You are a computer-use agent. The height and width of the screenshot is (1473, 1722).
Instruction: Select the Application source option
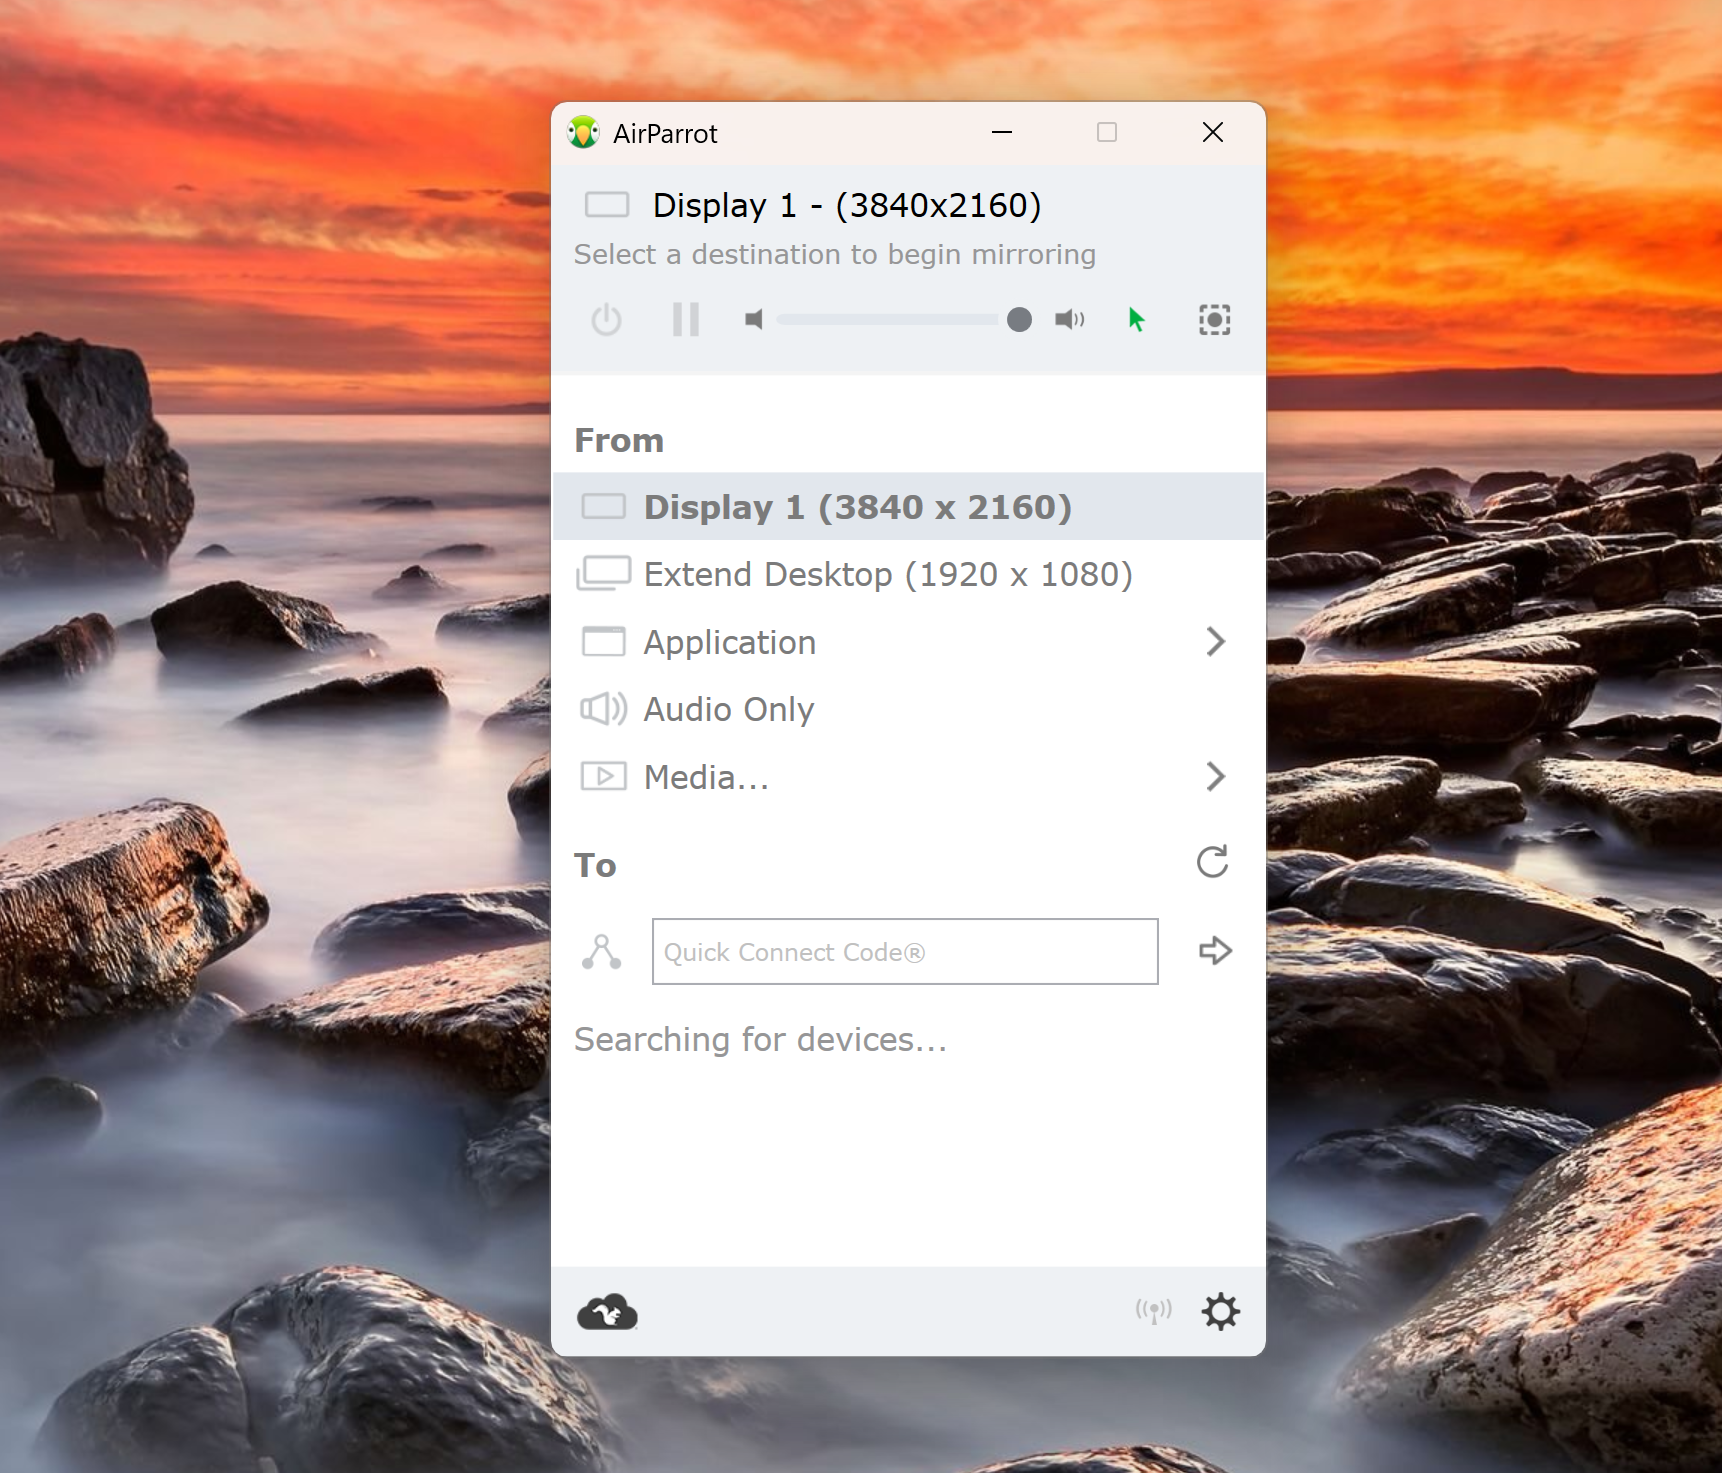[908, 642]
